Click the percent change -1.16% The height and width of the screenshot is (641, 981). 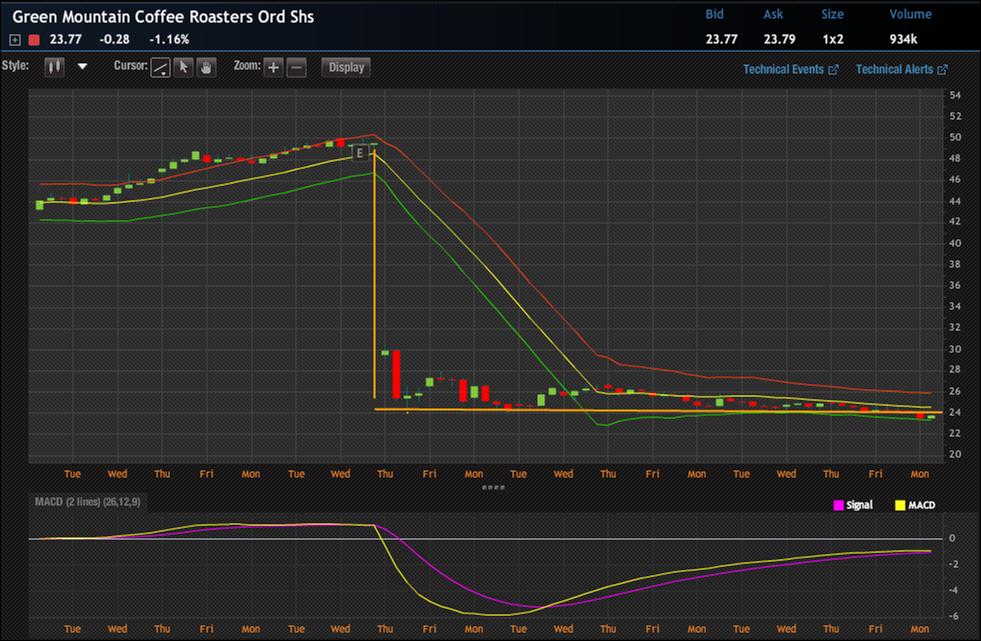pyautogui.click(x=169, y=39)
